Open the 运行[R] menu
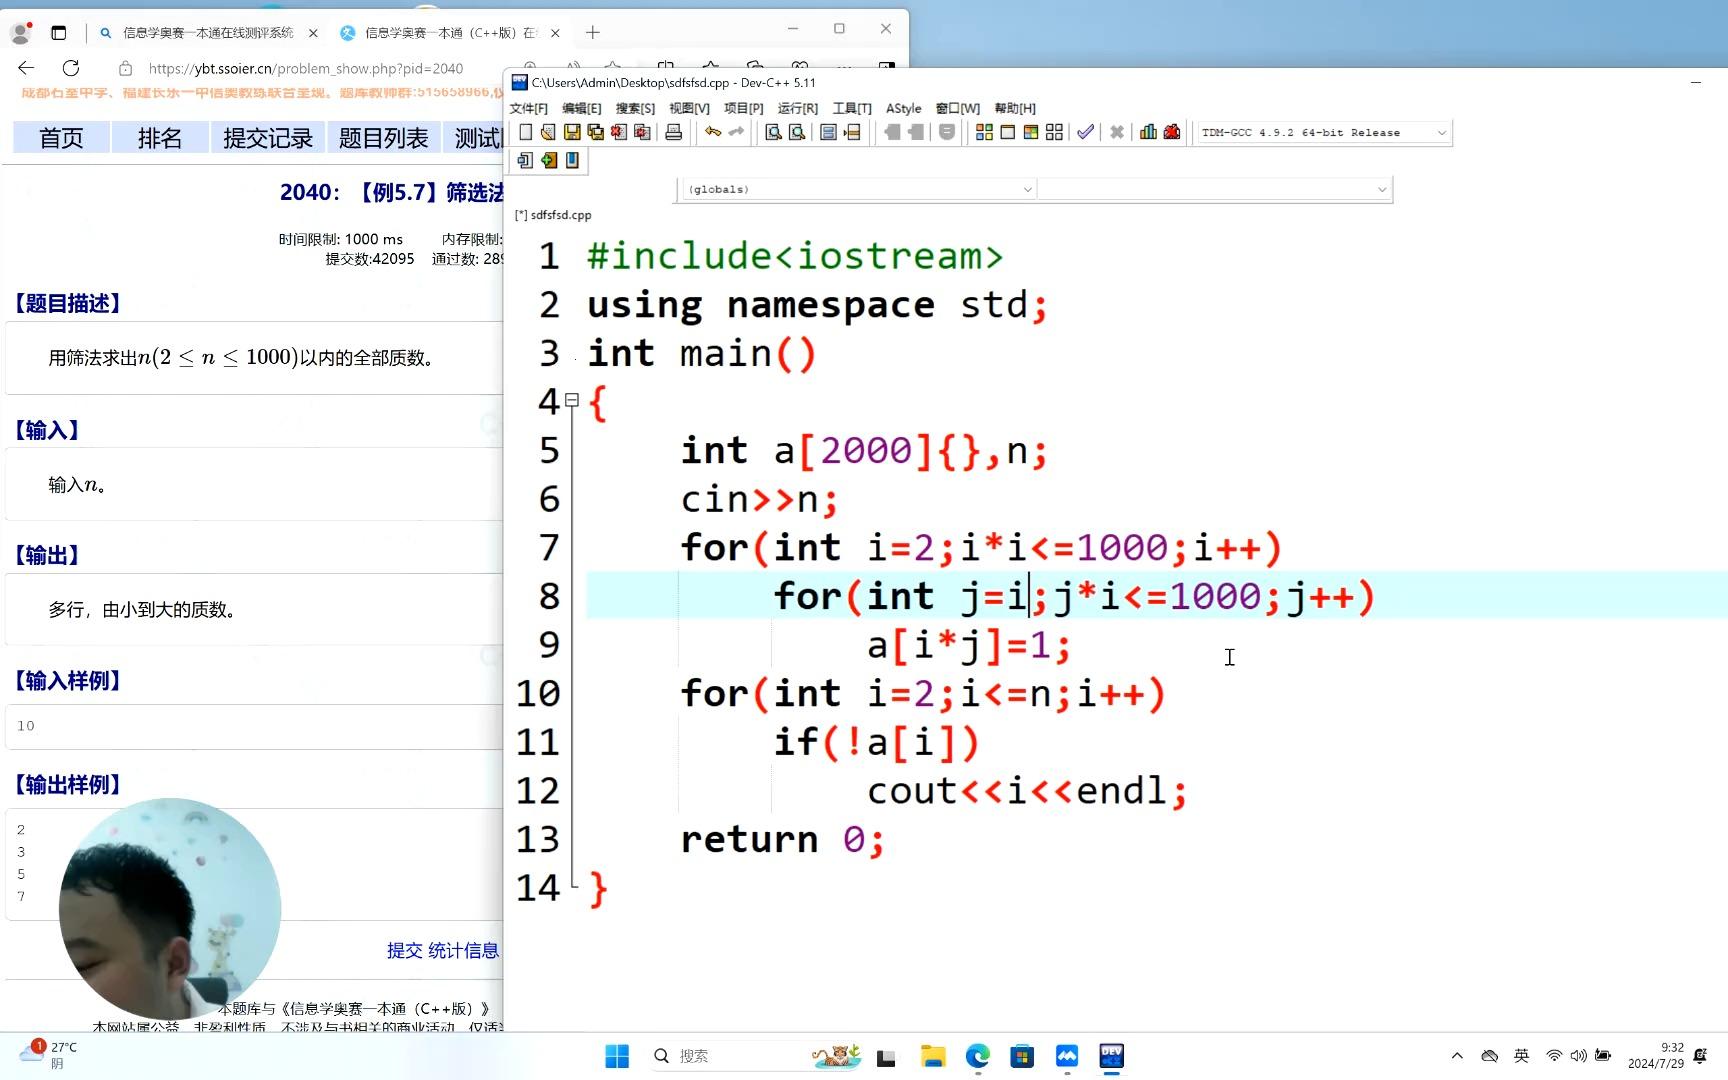 (797, 108)
